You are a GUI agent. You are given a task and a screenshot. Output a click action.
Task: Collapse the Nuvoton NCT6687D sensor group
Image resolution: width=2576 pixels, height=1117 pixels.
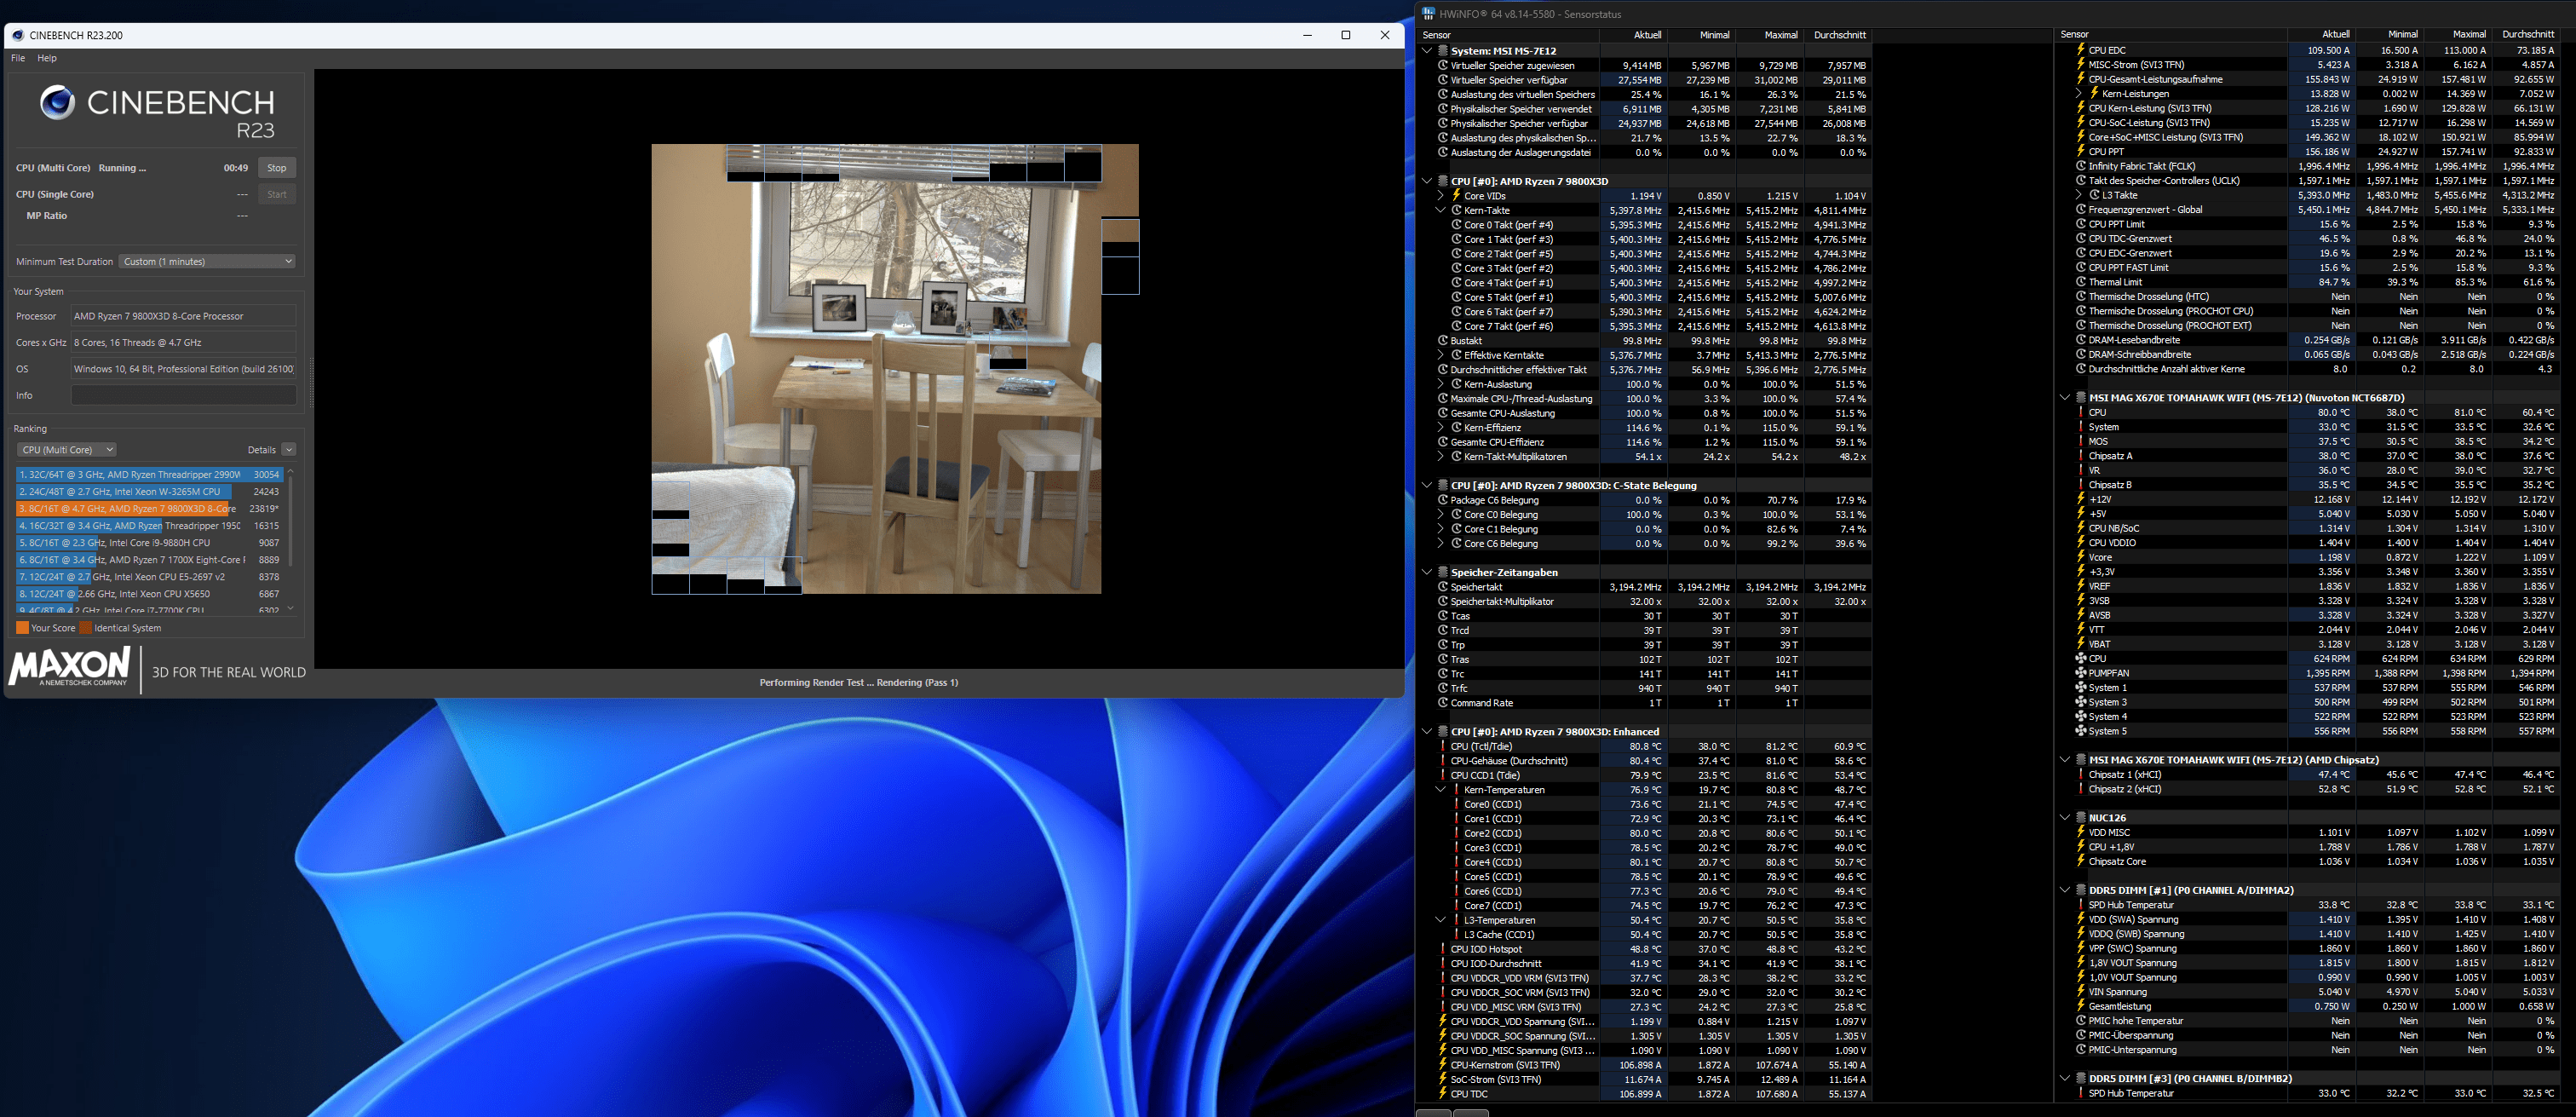2065,398
